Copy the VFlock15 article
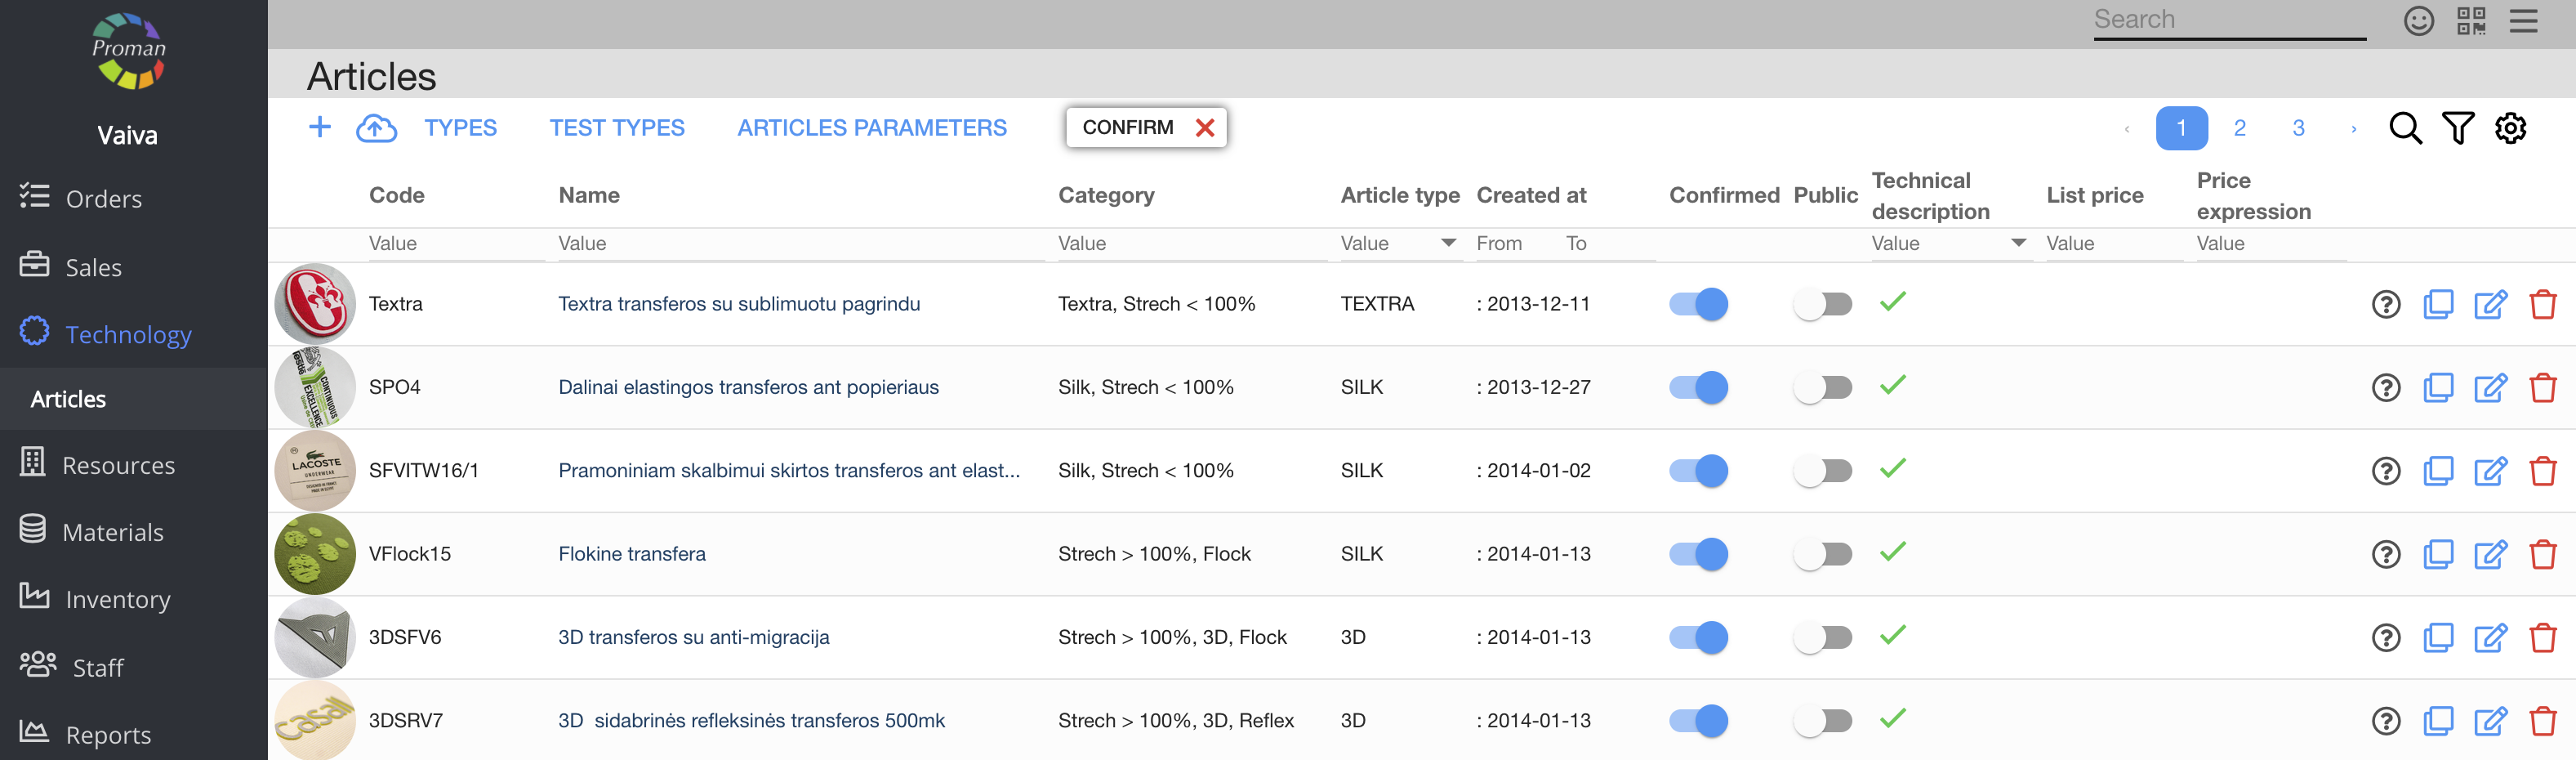The width and height of the screenshot is (2576, 760). coord(2438,554)
